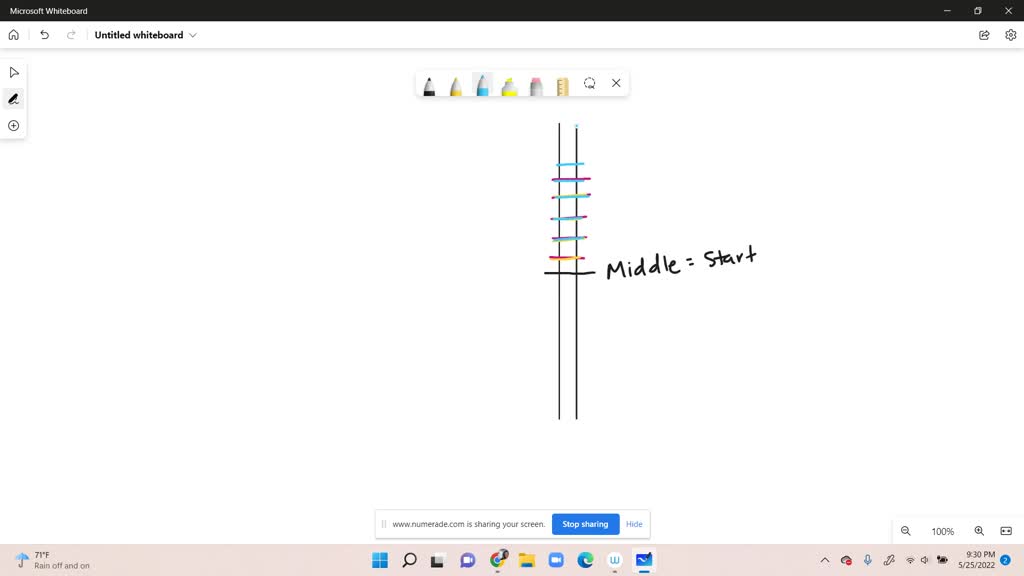Activate the ruler tool

tap(562, 85)
